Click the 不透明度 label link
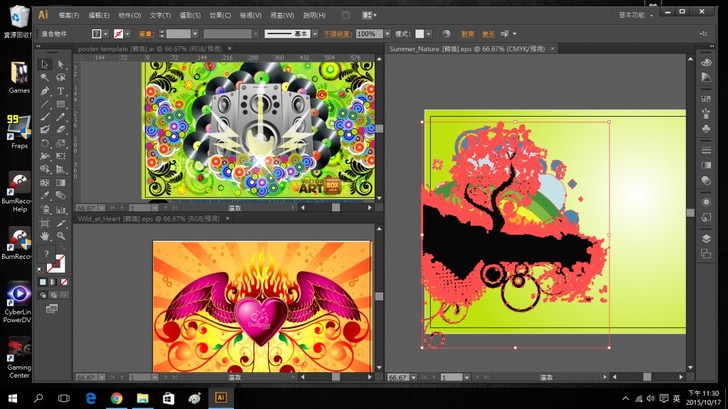This screenshot has height=409, width=728. (x=335, y=34)
